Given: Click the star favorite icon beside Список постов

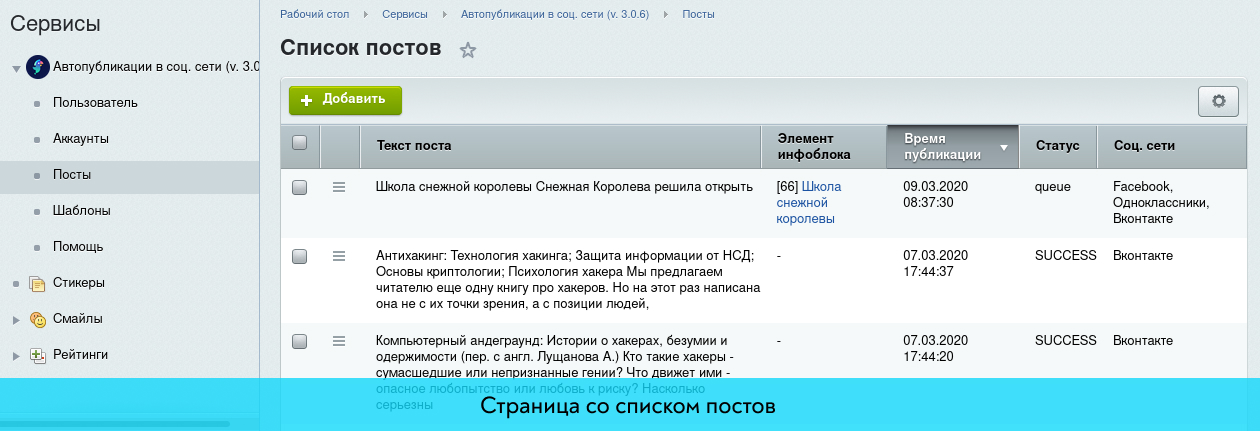Looking at the screenshot, I should pos(468,50).
